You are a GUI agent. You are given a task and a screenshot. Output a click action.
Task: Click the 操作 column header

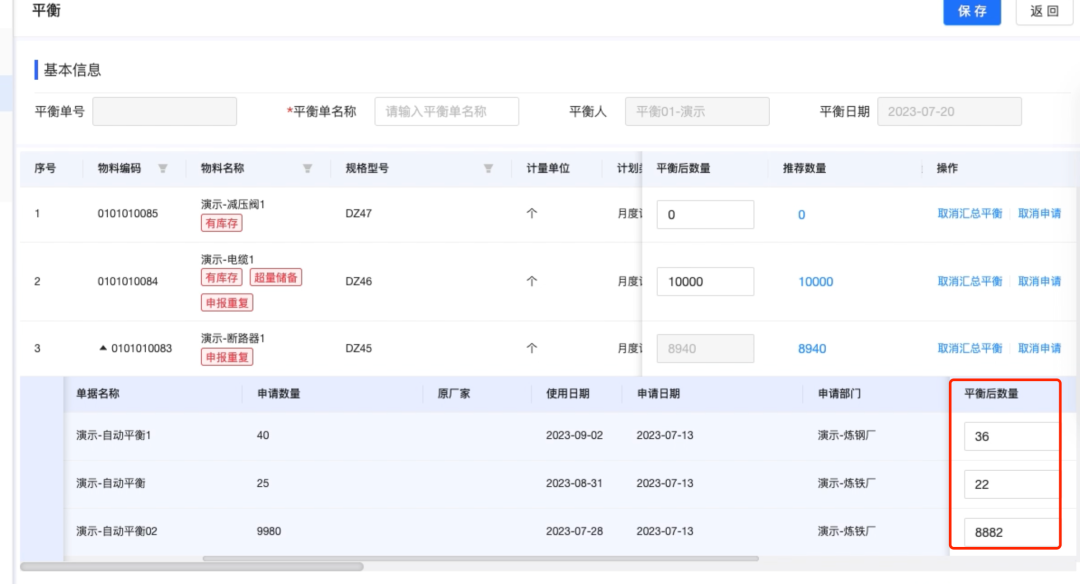click(947, 168)
